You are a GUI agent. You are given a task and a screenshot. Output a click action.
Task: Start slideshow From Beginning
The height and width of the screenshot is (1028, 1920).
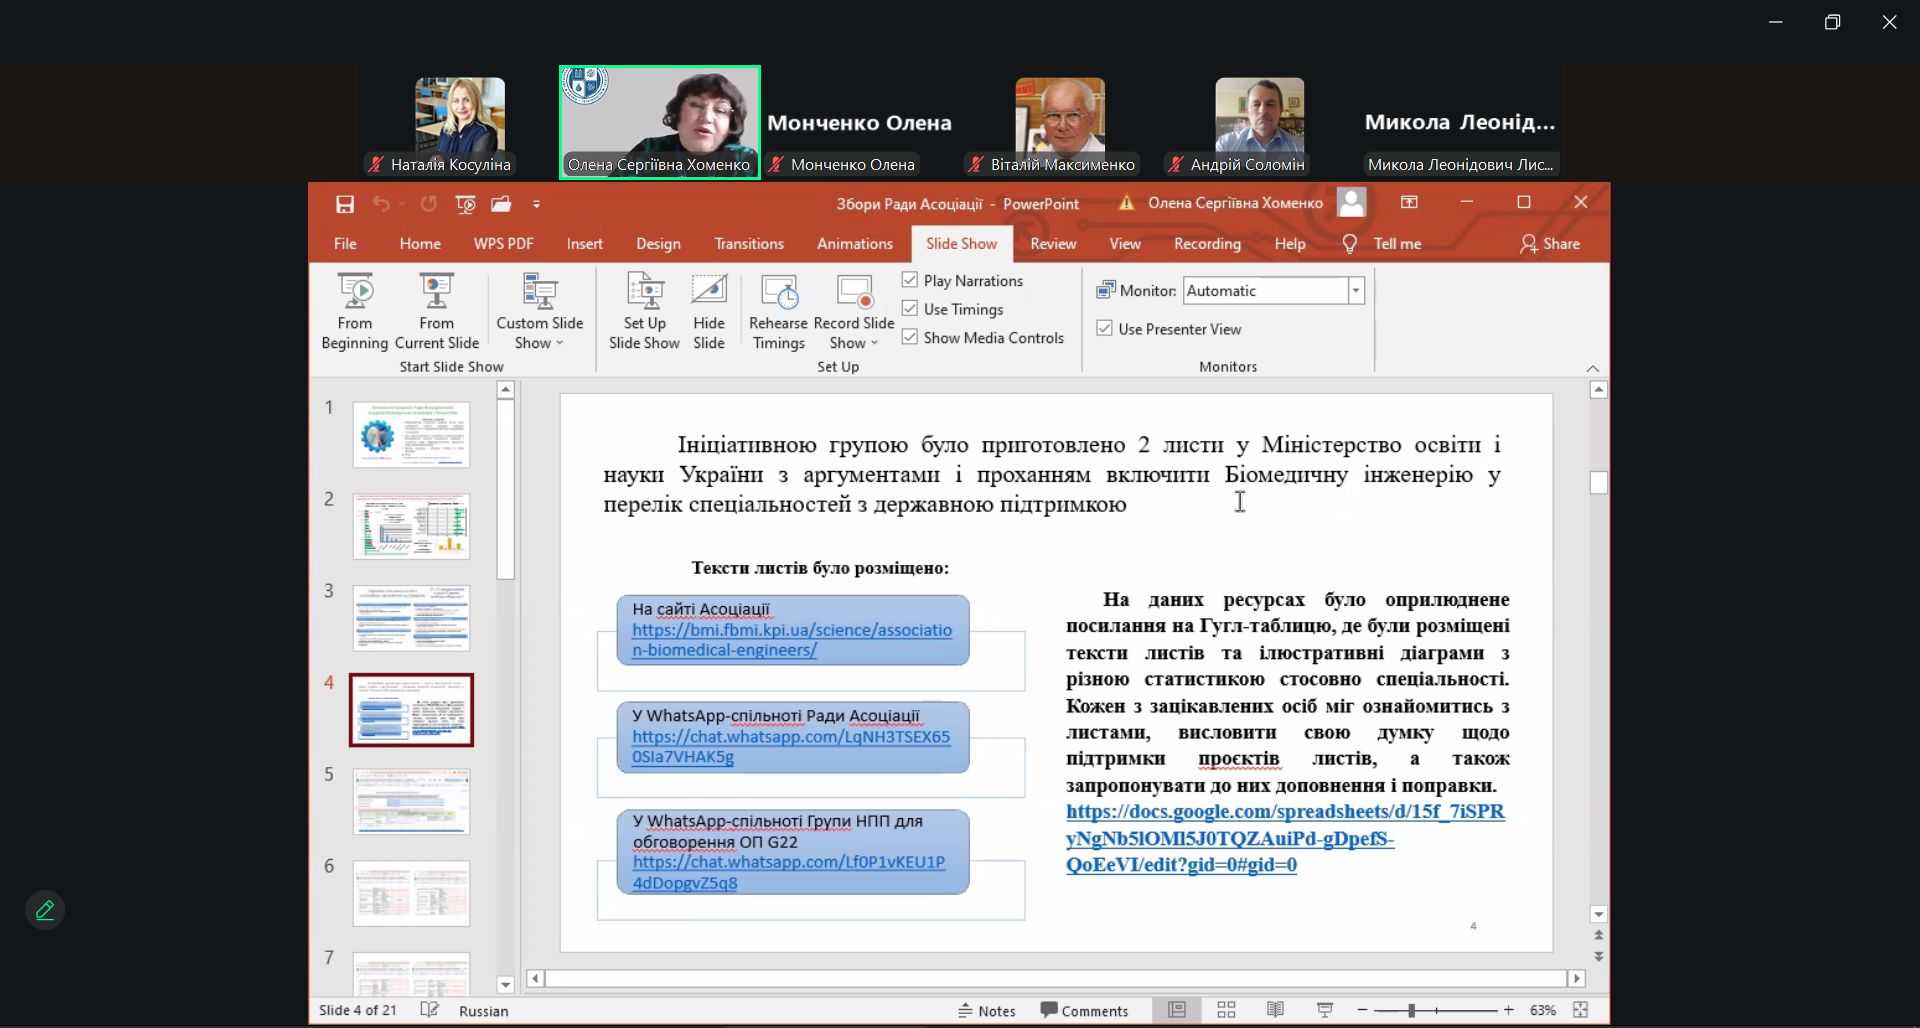[x=355, y=311]
